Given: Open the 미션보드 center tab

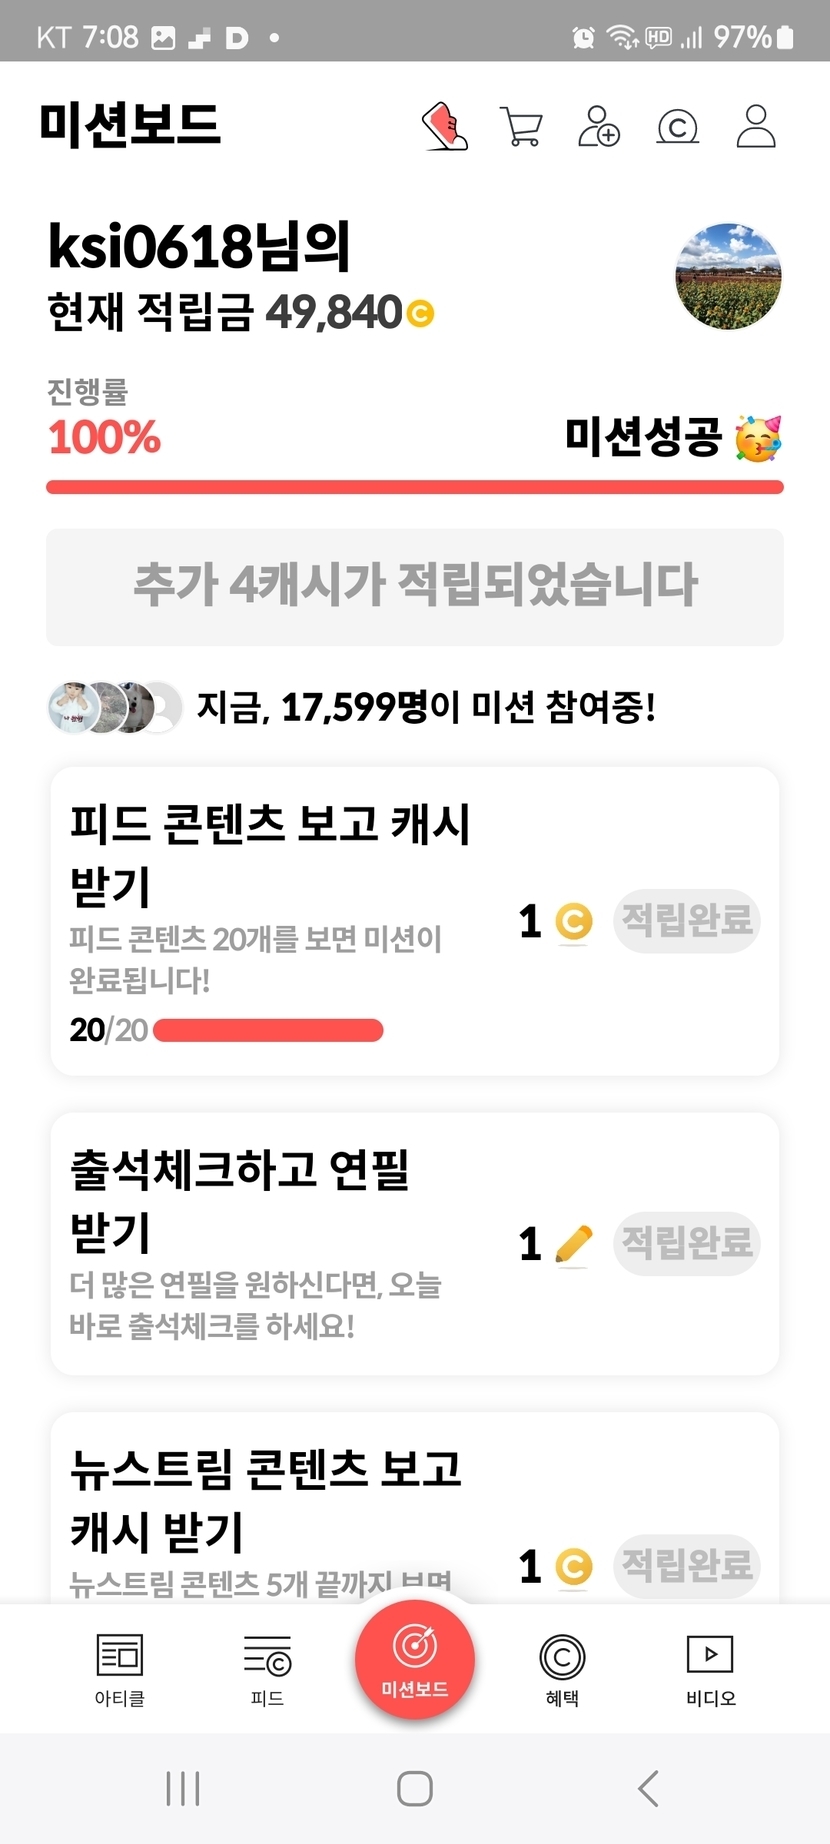Looking at the screenshot, I should point(415,1658).
